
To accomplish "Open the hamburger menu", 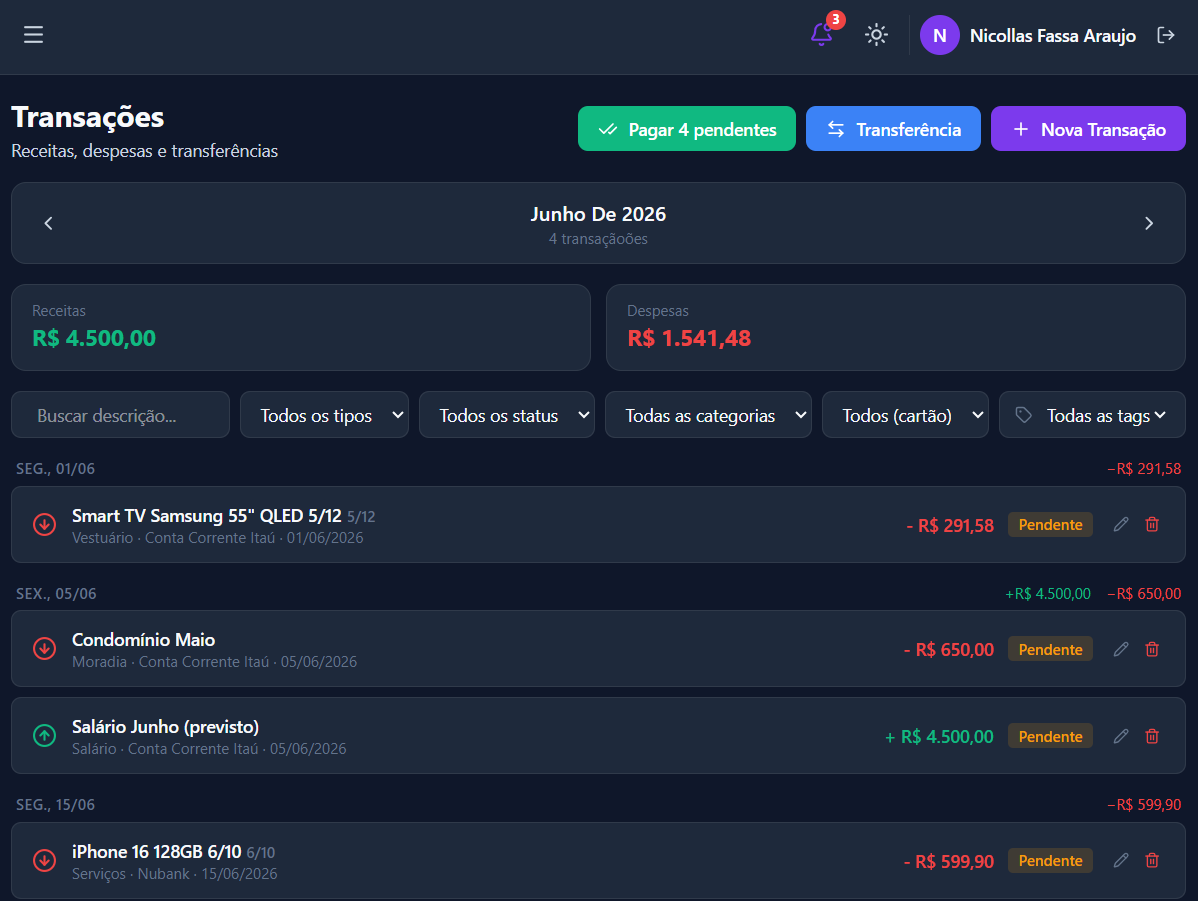I will point(33,34).
